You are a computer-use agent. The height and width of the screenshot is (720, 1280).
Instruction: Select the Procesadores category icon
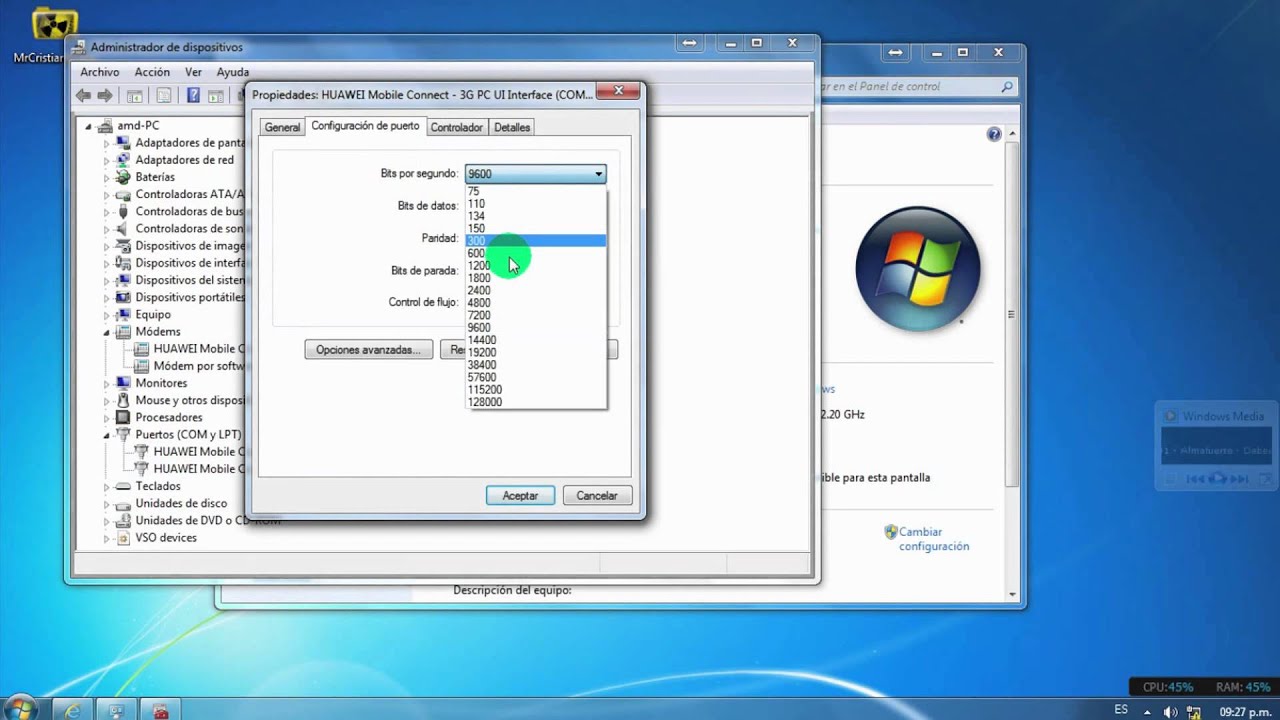(123, 417)
